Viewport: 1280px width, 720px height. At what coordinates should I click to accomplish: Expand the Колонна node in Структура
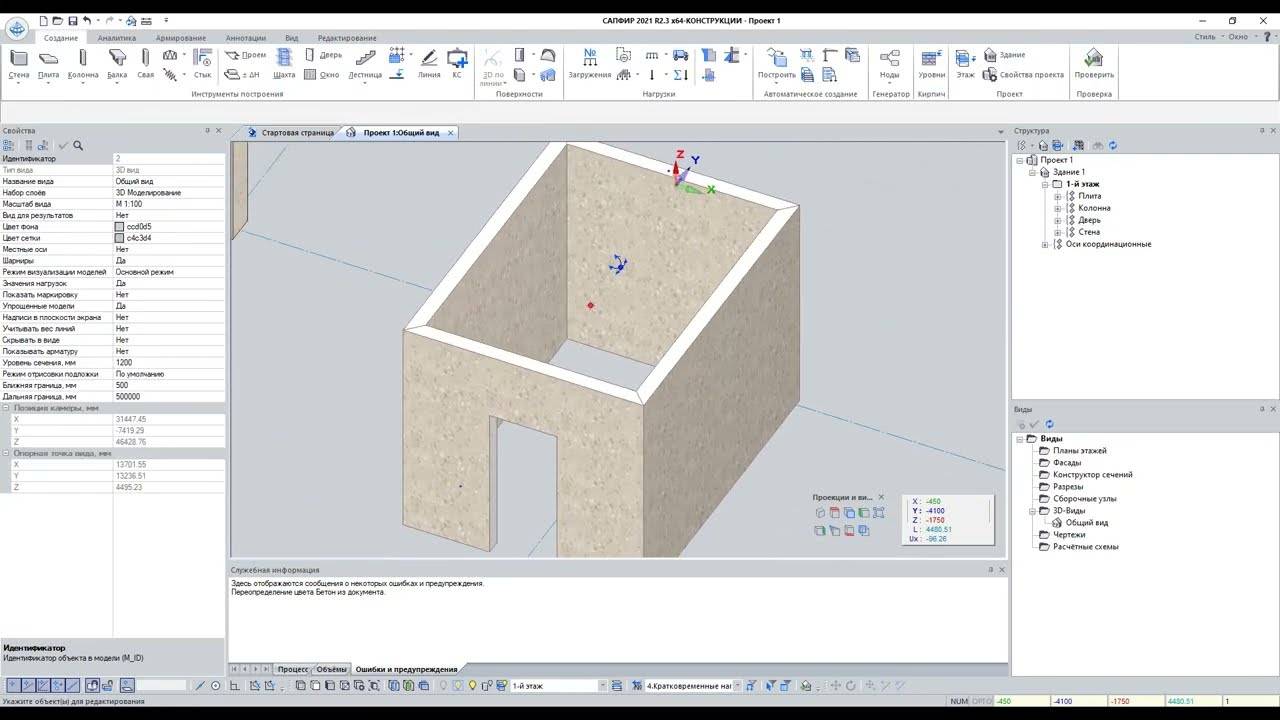(x=1057, y=208)
